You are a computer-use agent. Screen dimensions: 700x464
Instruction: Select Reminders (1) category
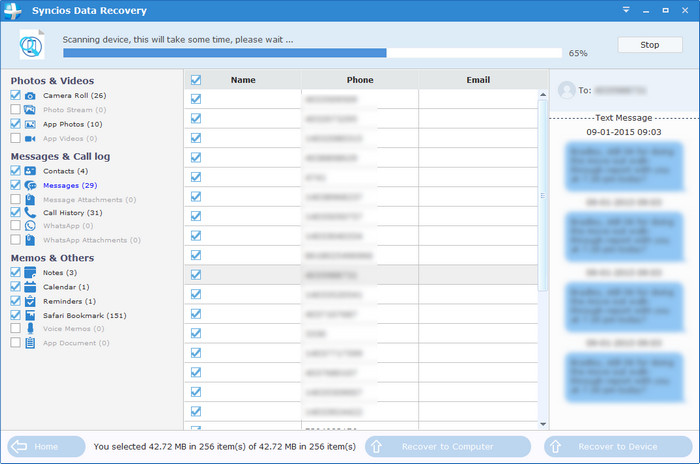70,301
